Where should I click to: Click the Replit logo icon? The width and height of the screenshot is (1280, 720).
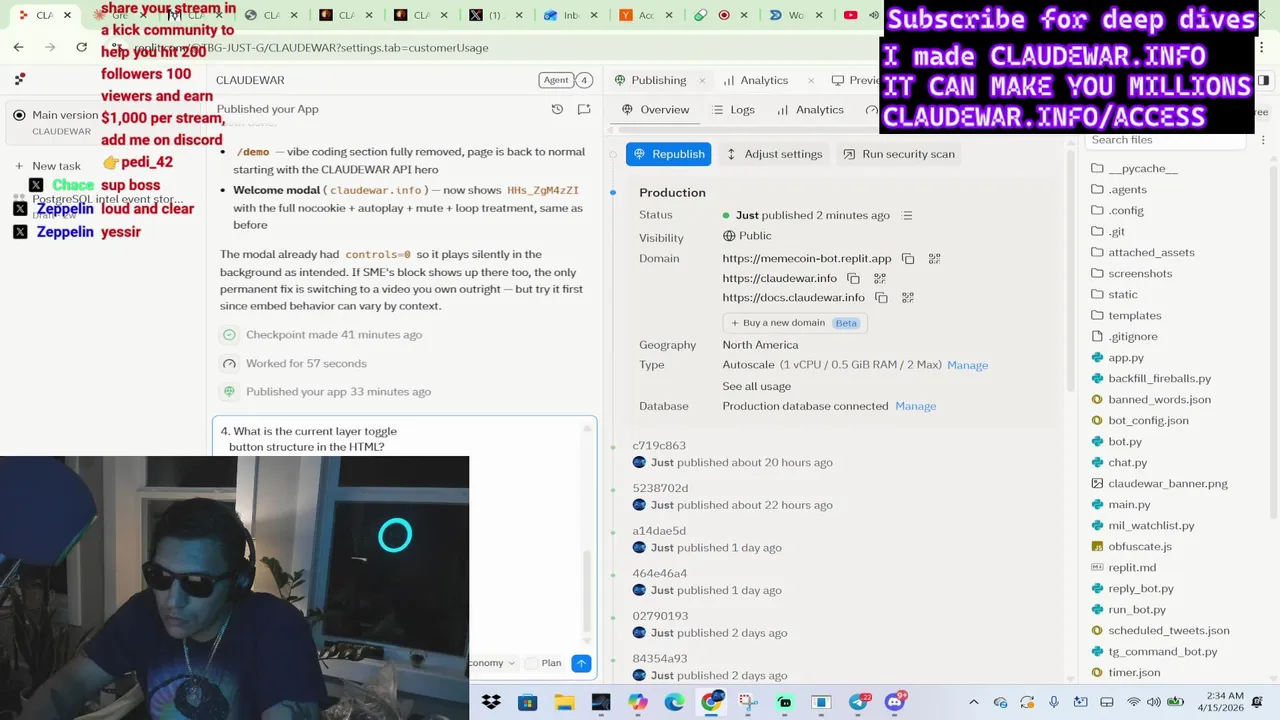point(19,79)
